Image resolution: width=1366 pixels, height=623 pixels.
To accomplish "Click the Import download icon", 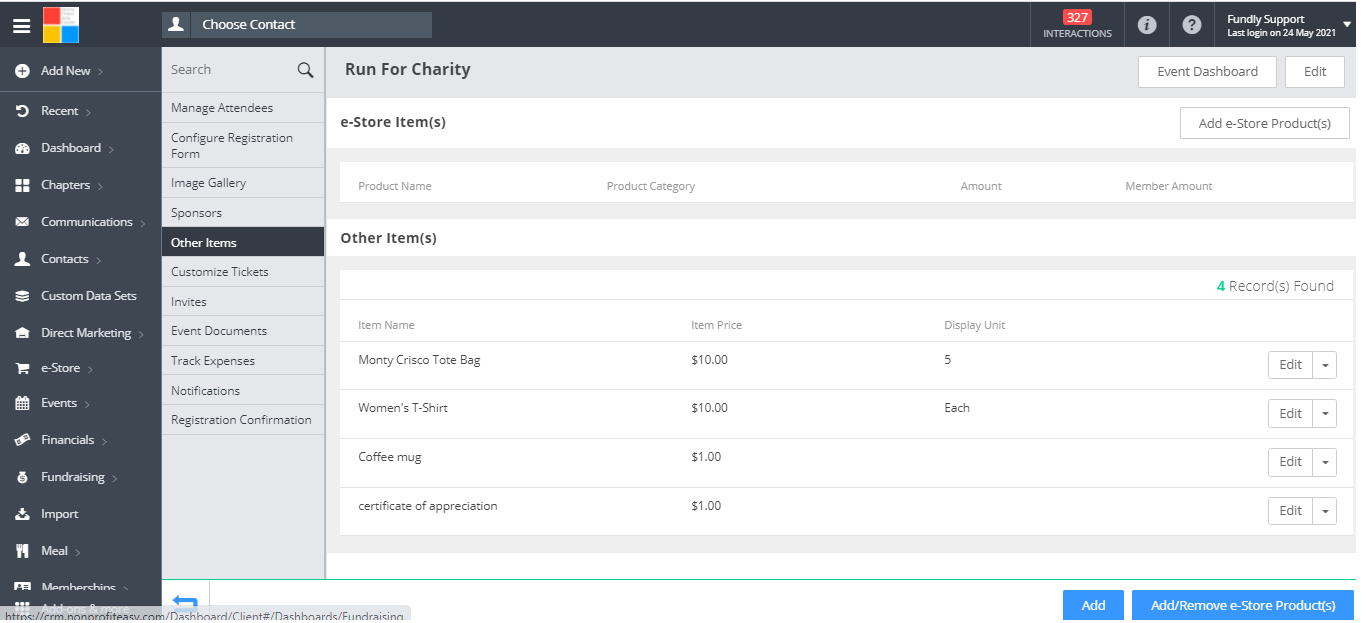I will [22, 514].
